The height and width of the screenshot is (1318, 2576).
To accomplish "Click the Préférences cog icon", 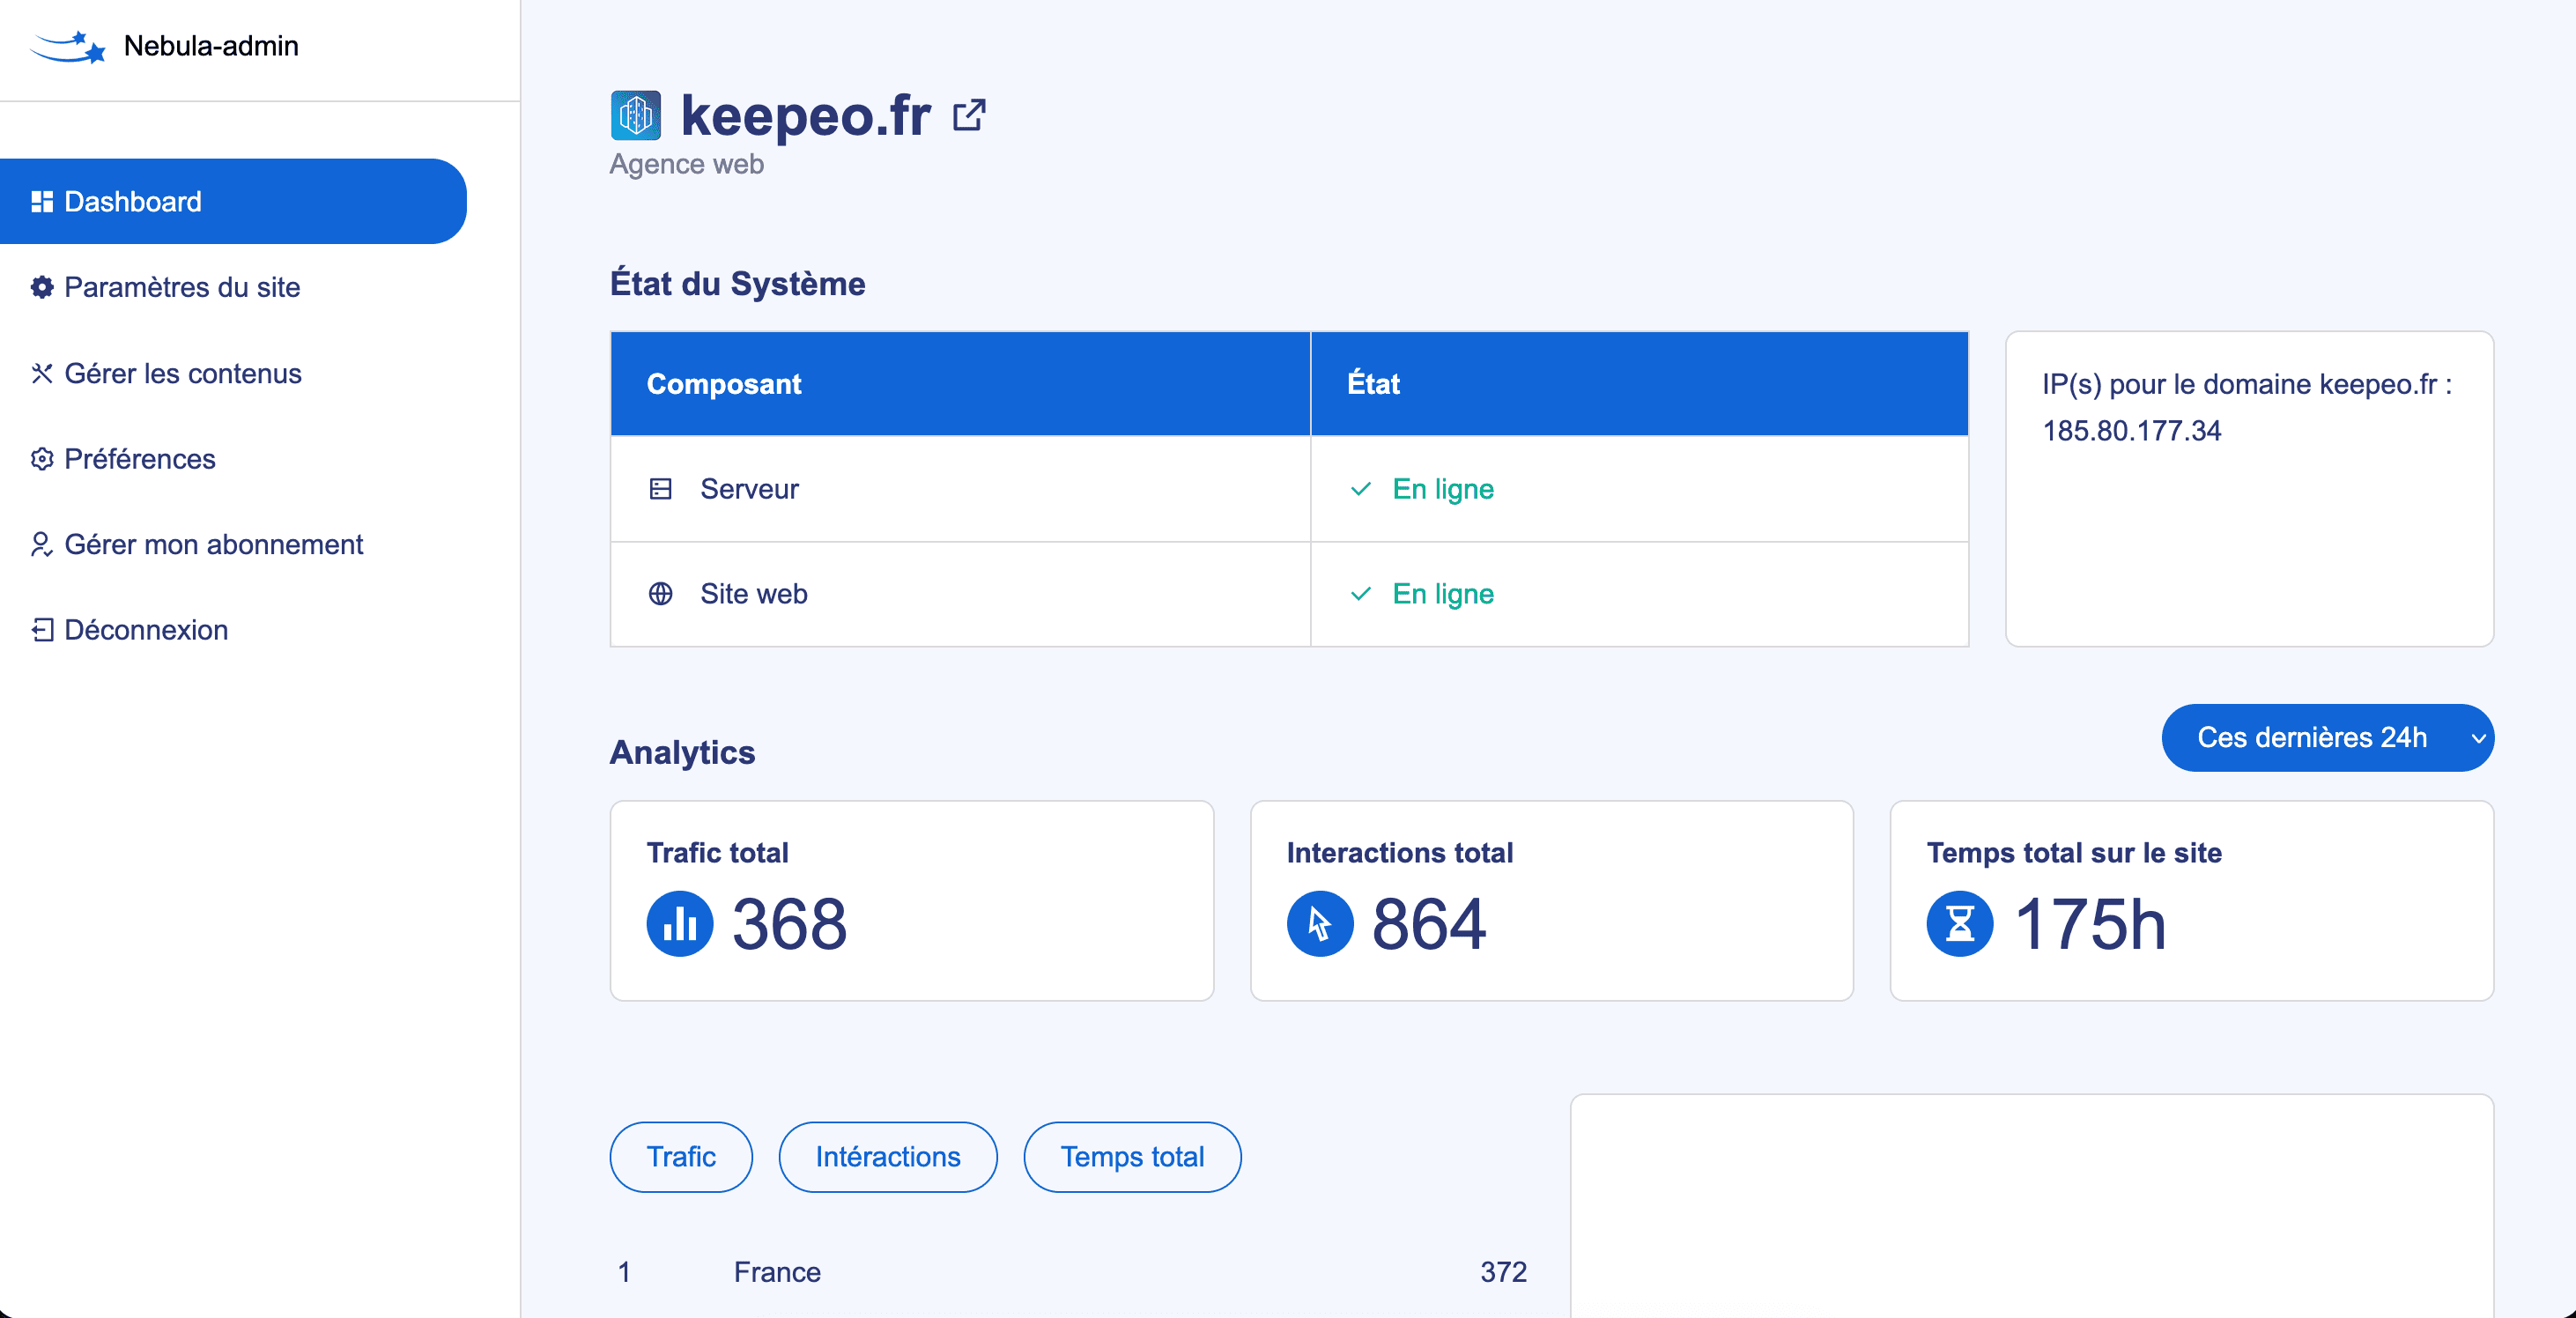I will [x=42, y=459].
